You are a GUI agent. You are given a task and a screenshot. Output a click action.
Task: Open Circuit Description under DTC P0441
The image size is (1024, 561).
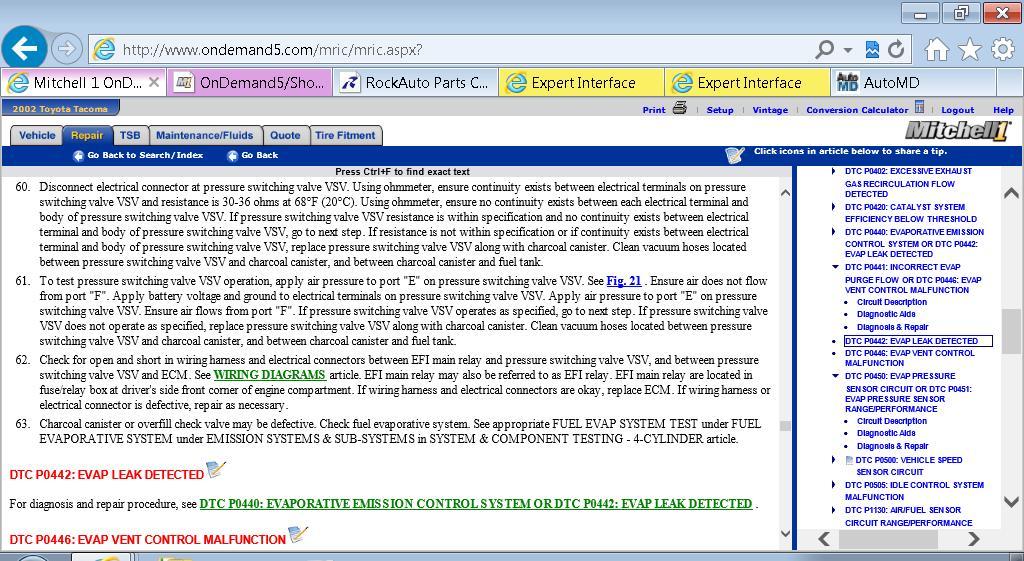click(892, 302)
